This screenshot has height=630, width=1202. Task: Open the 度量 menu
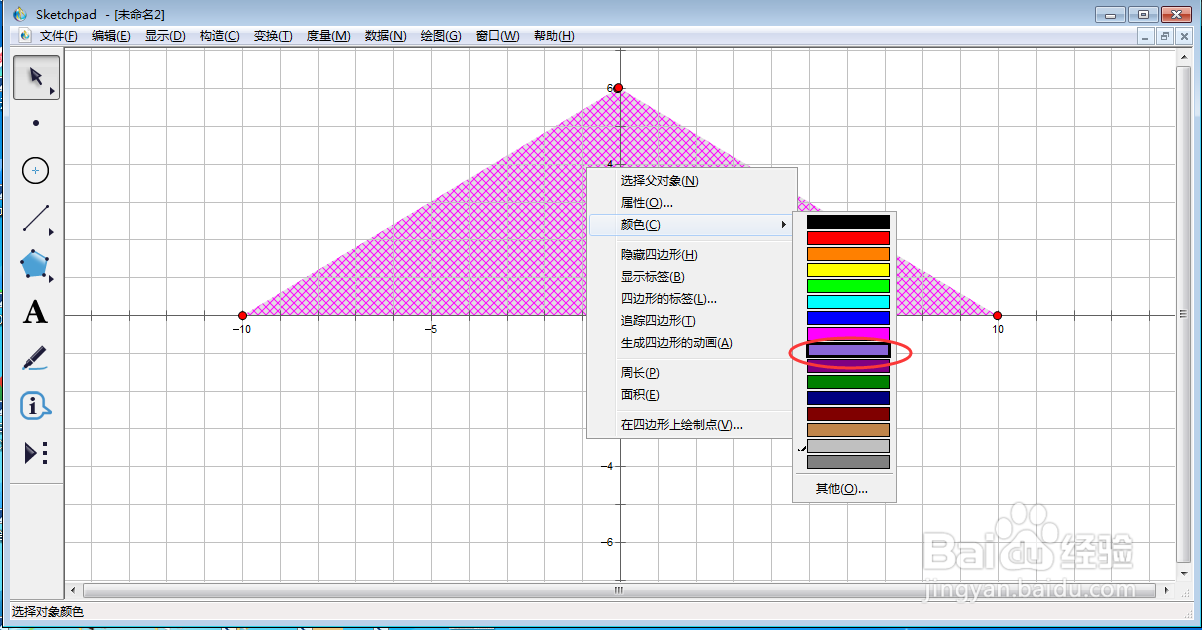pos(330,35)
